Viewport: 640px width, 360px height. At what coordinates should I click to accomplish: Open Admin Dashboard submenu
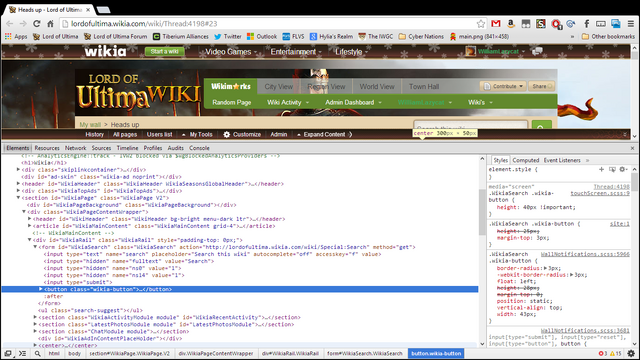tap(353, 102)
